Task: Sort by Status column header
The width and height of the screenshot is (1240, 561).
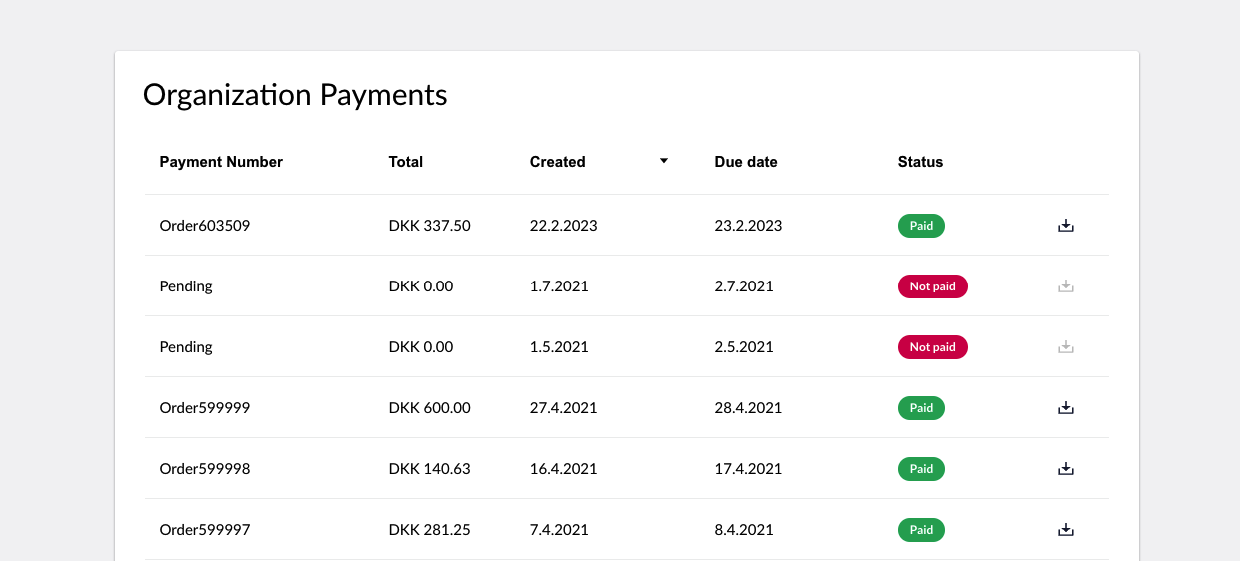Action: click(920, 162)
